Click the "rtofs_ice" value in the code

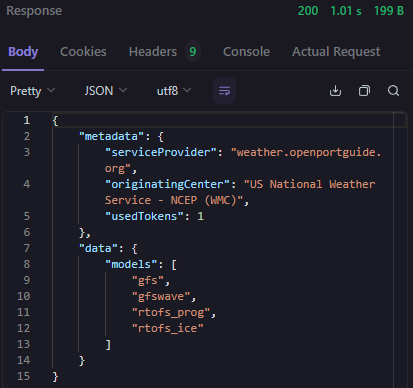(x=168, y=328)
